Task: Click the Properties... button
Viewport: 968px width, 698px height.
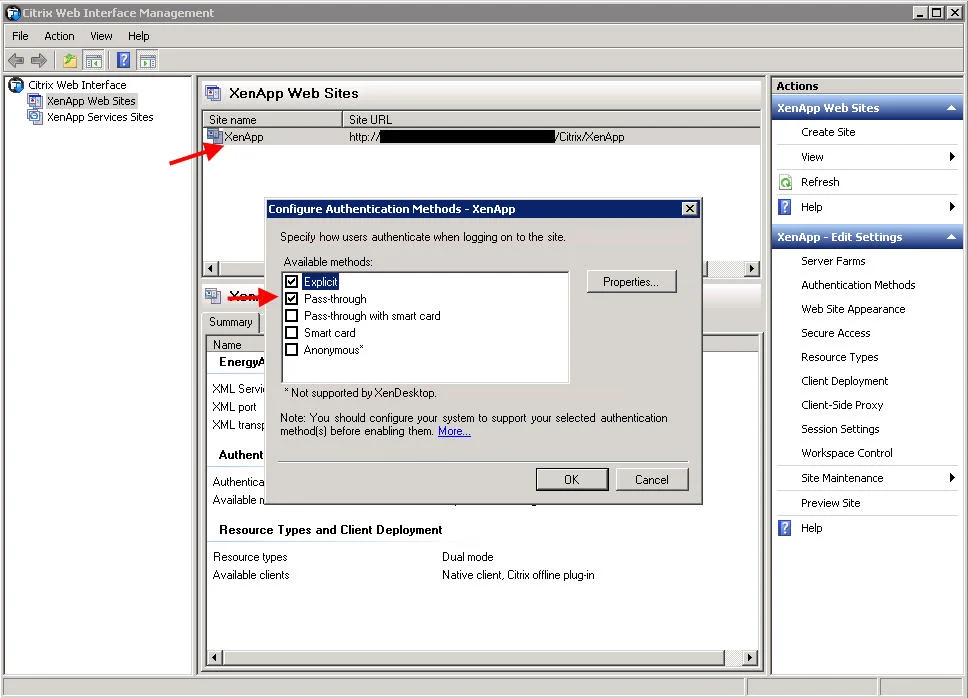Action: pos(631,281)
